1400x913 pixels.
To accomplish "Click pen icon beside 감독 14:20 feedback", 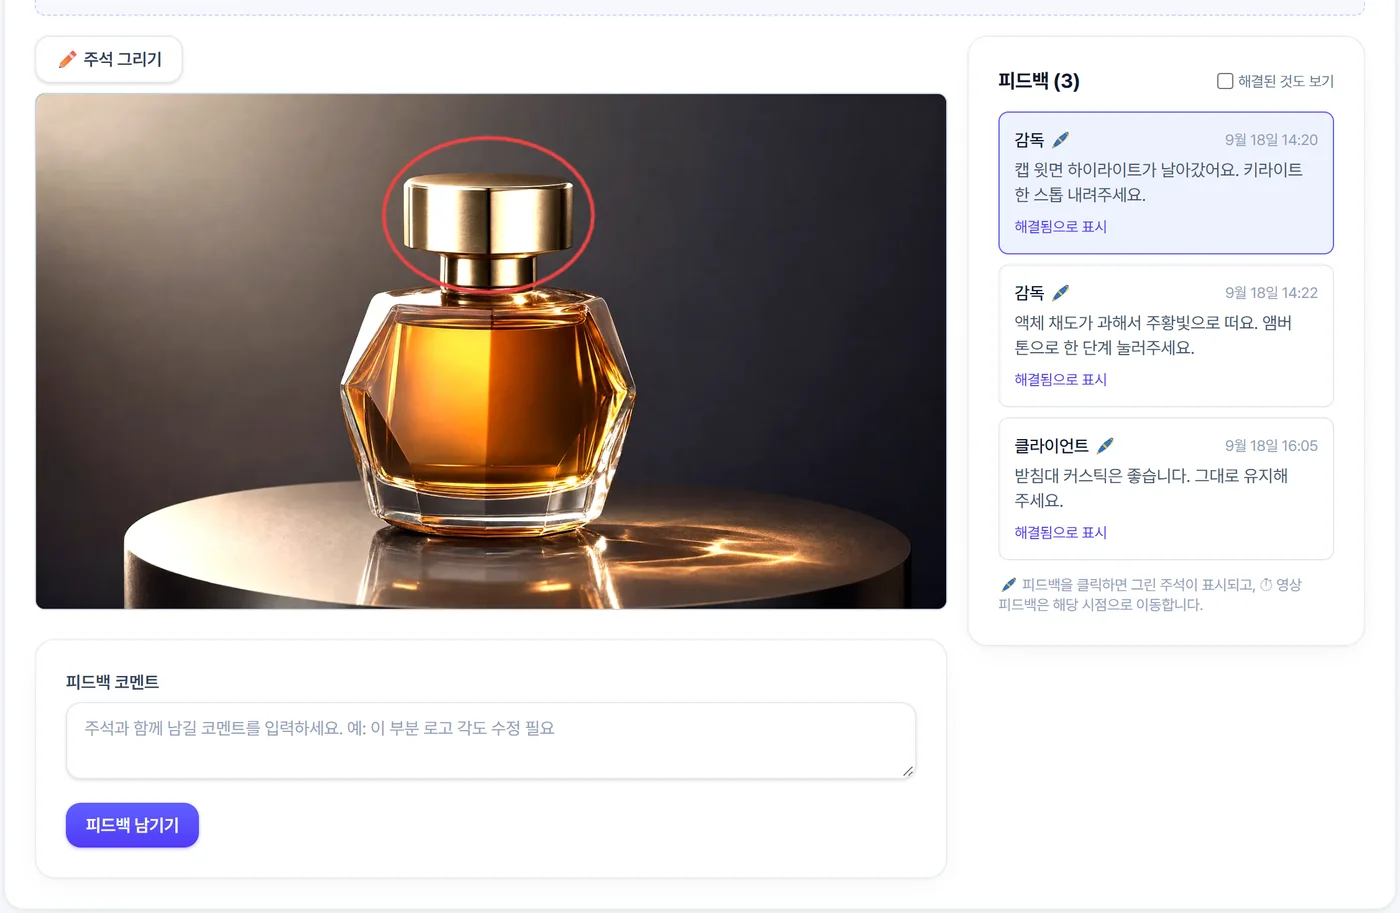I will pyautogui.click(x=1061, y=140).
